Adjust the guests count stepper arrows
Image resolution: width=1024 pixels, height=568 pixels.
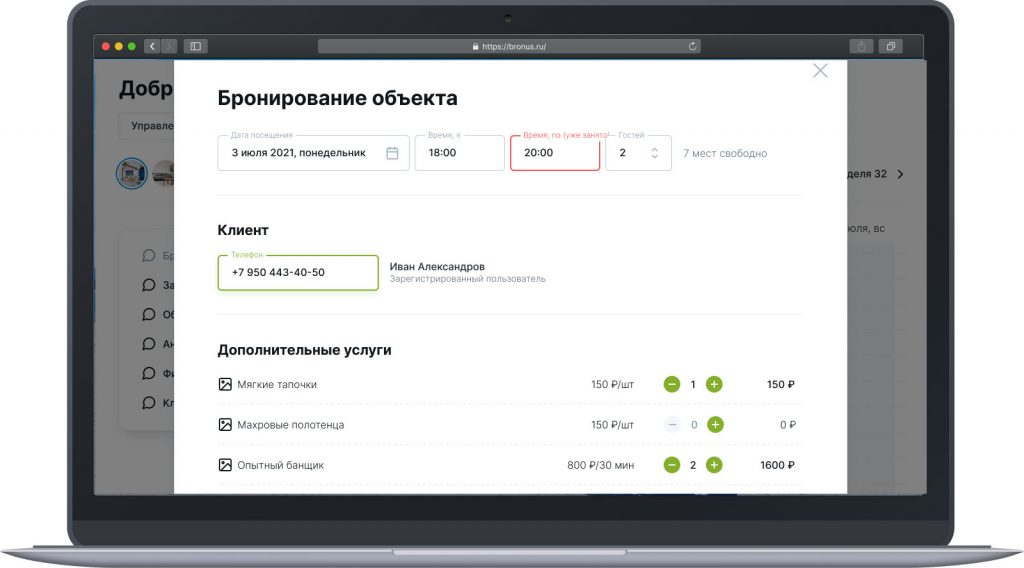pos(654,153)
